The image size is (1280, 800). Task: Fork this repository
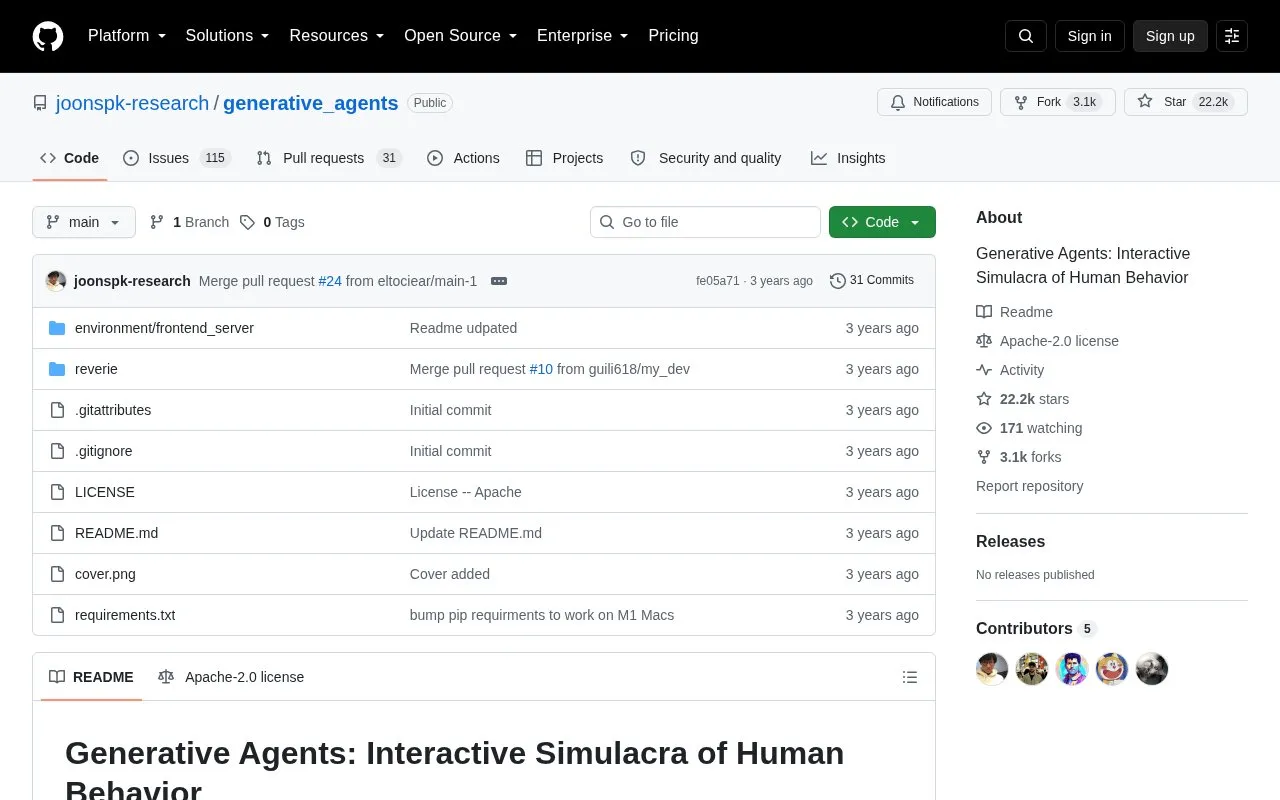pyautogui.click(x=1057, y=102)
